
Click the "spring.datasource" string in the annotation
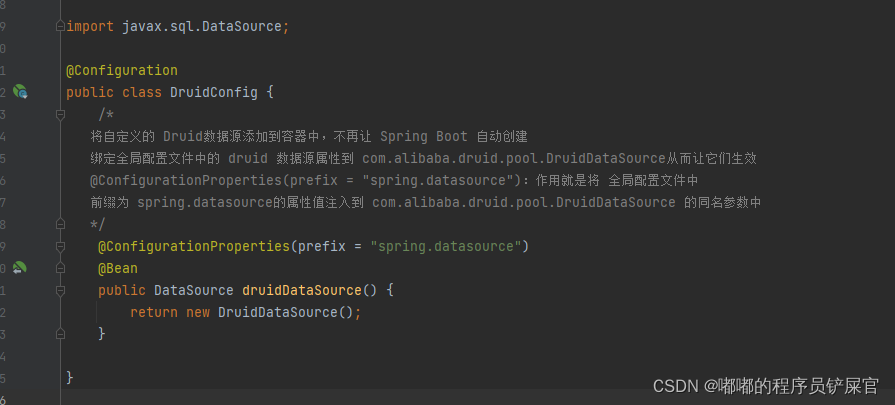tap(445, 246)
